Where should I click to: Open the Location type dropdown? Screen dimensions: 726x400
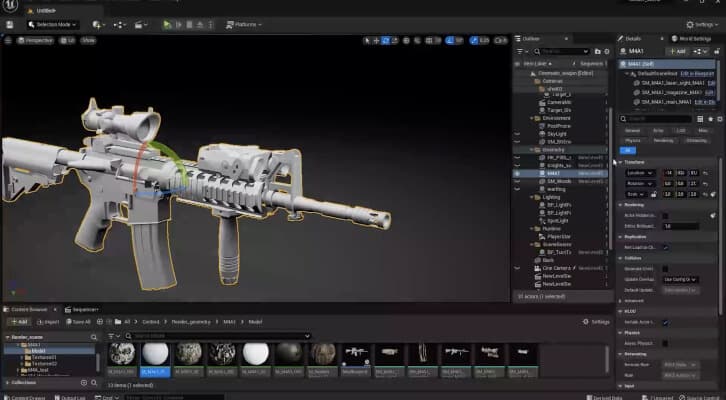(x=639, y=173)
